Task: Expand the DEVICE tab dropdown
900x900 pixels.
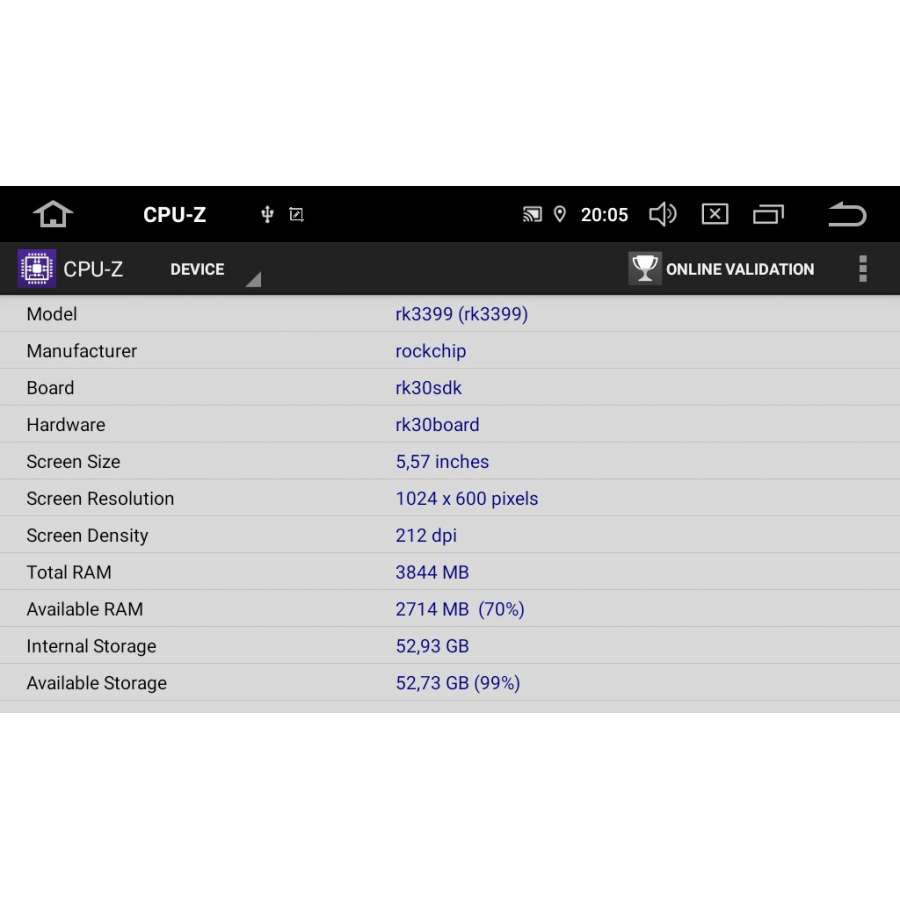Action: [x=215, y=269]
